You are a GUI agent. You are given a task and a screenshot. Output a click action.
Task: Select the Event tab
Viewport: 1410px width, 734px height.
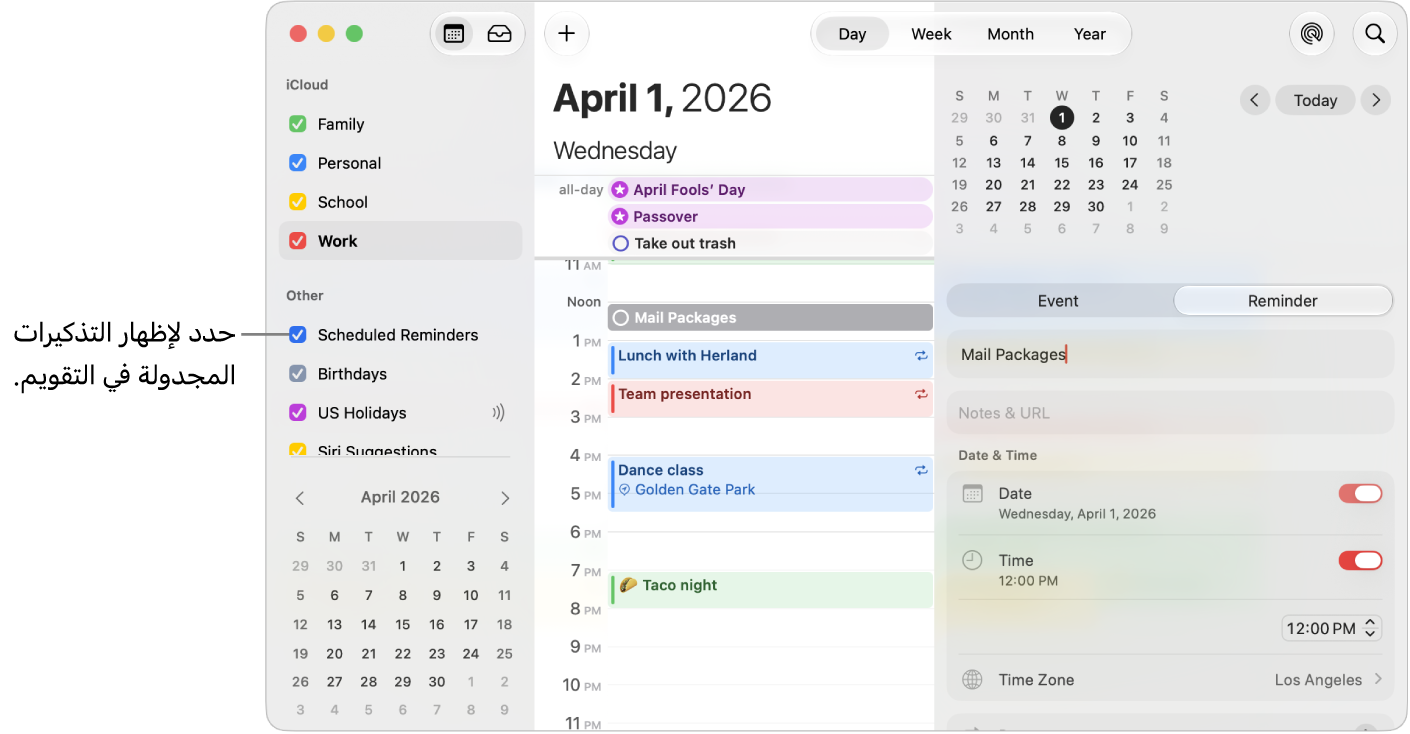point(1058,301)
